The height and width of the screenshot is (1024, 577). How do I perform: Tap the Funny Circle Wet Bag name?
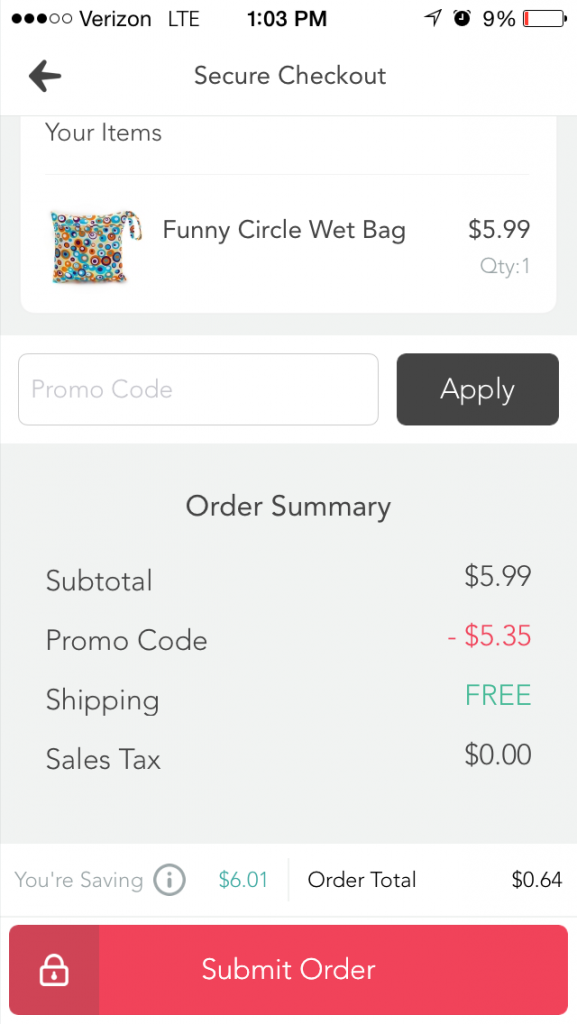(283, 230)
